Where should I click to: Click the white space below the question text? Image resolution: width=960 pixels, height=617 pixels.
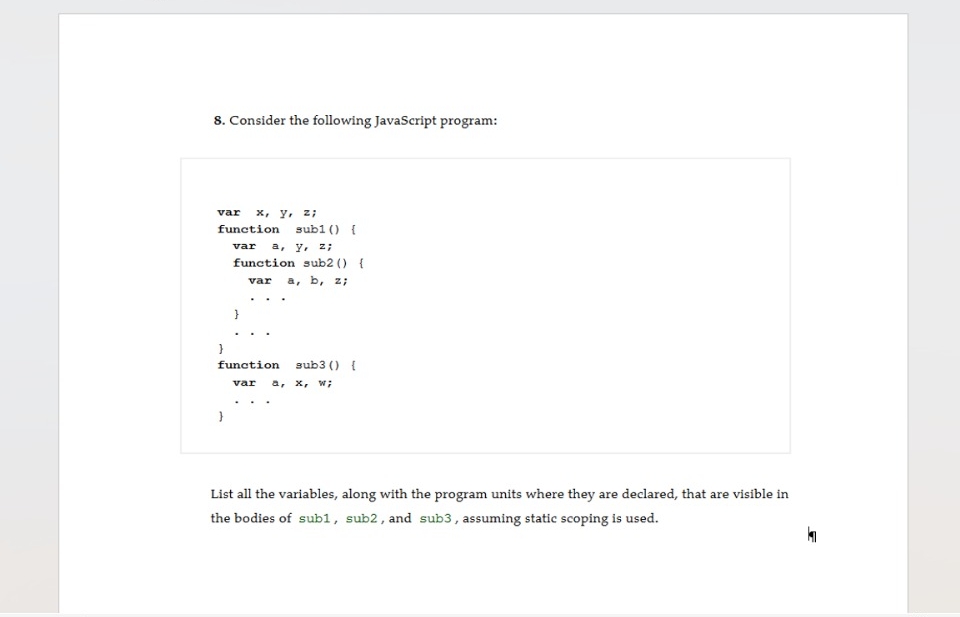click(480, 570)
